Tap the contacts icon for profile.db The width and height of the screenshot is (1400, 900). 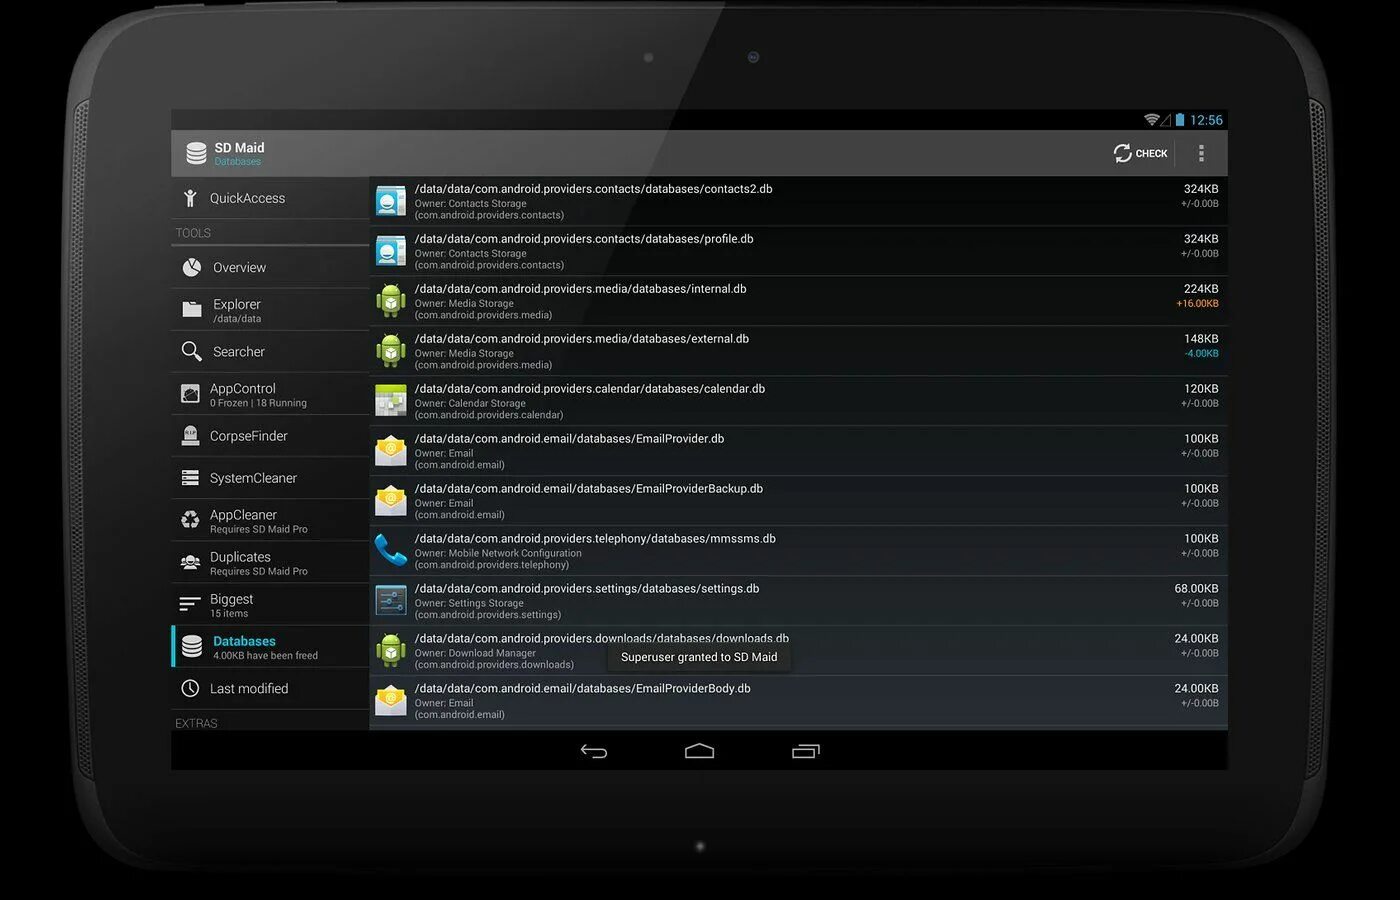click(391, 251)
